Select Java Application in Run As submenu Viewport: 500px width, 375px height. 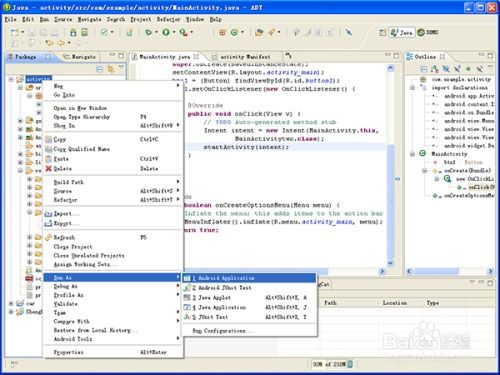(x=249, y=307)
